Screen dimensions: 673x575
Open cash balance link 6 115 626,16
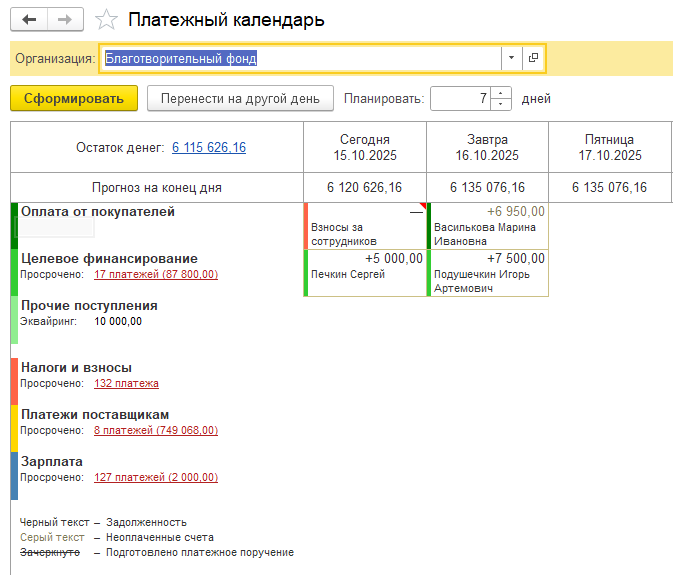tap(209, 148)
